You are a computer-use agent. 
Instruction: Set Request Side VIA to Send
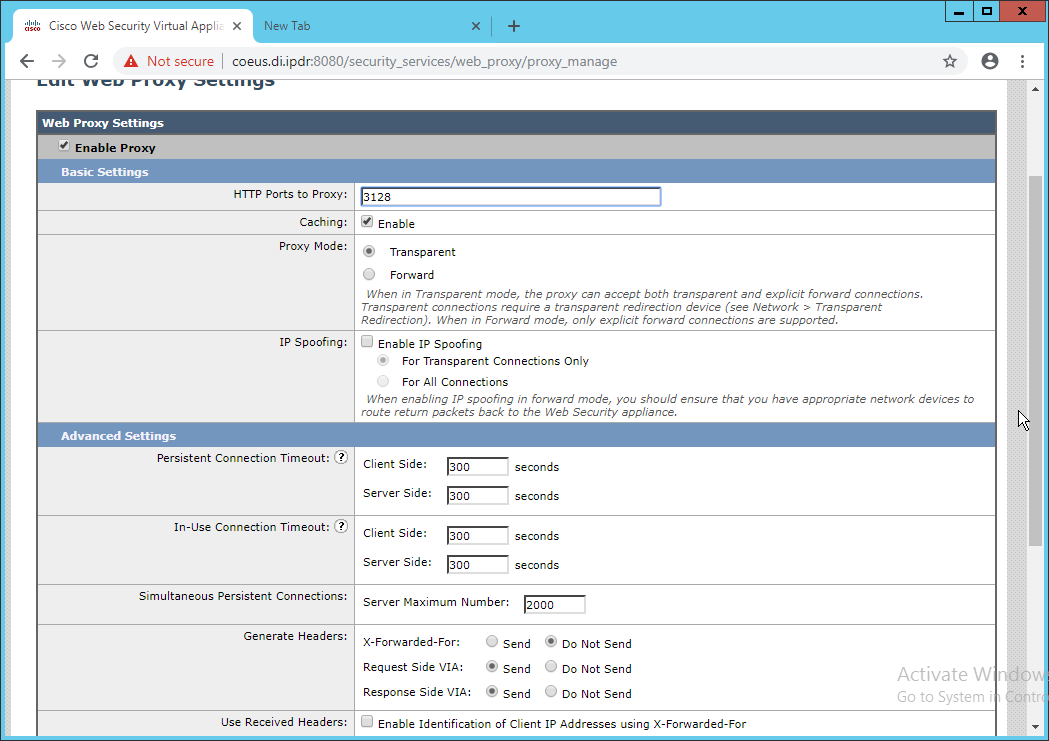click(492, 666)
